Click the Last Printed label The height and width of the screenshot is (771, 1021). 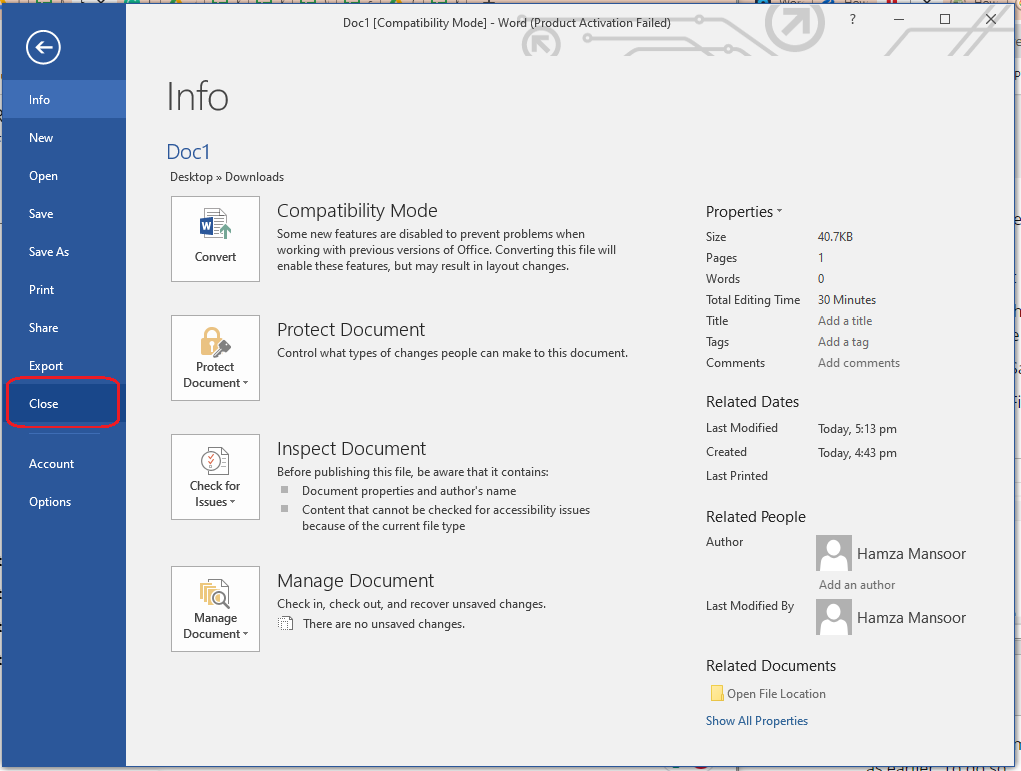[736, 476]
